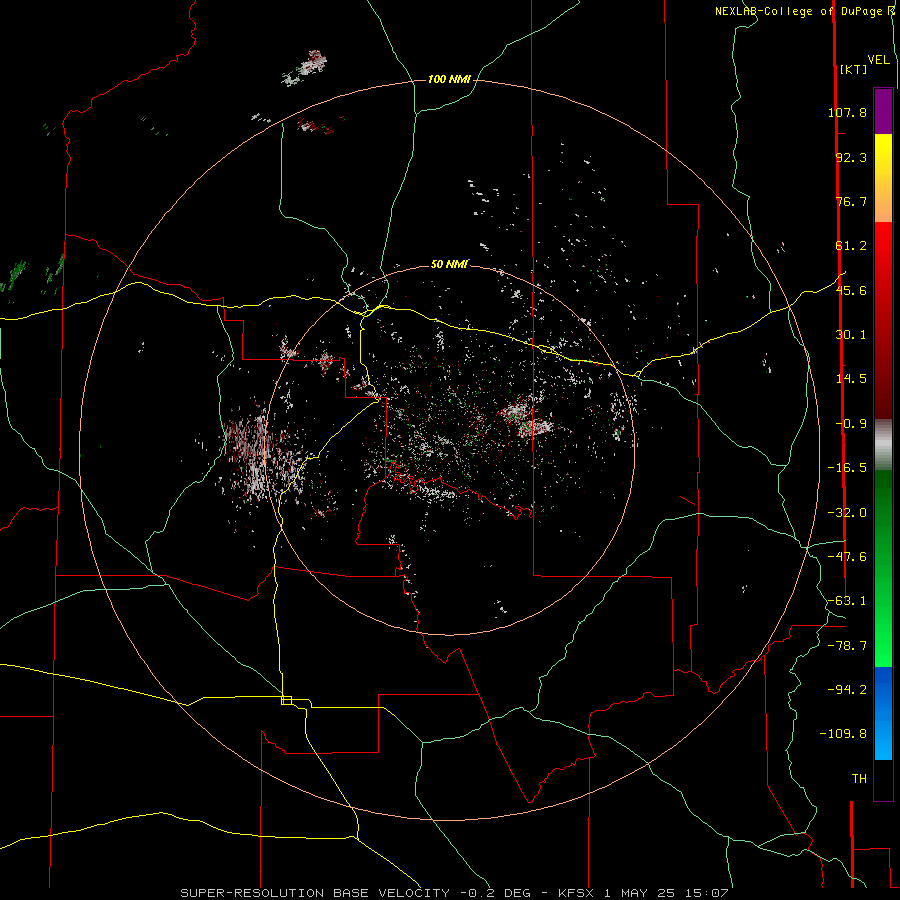
Task: Click the purple segment of the velocity color bar
Action: coord(883,111)
